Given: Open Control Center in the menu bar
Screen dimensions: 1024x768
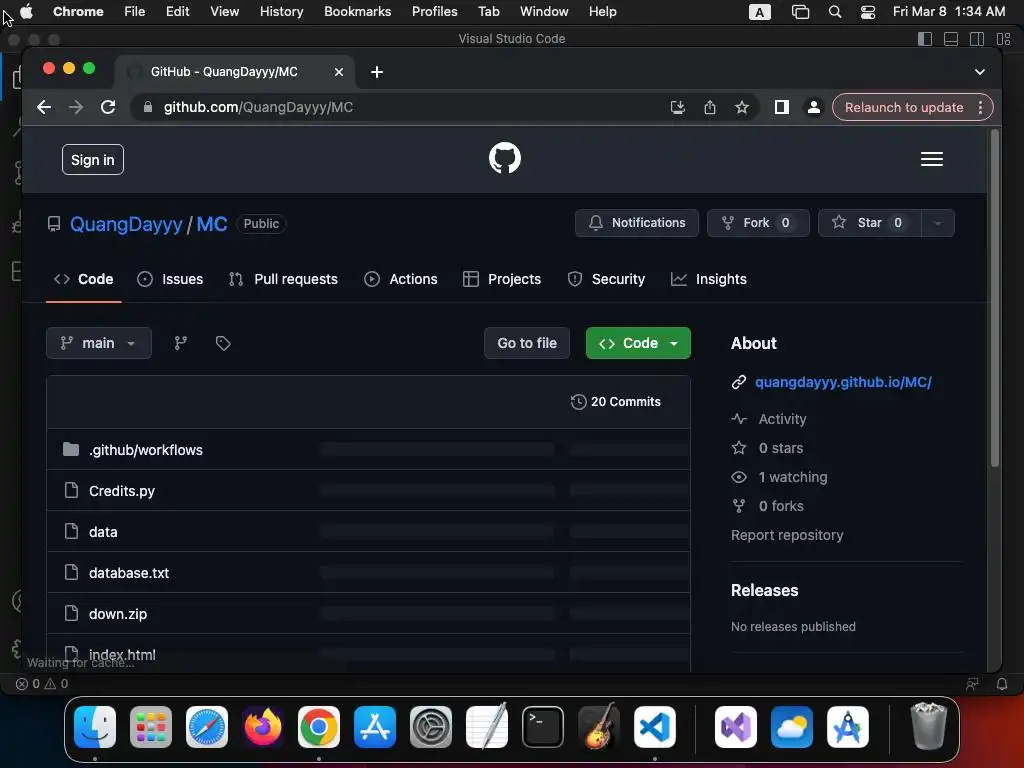Looking at the screenshot, I should [x=868, y=12].
